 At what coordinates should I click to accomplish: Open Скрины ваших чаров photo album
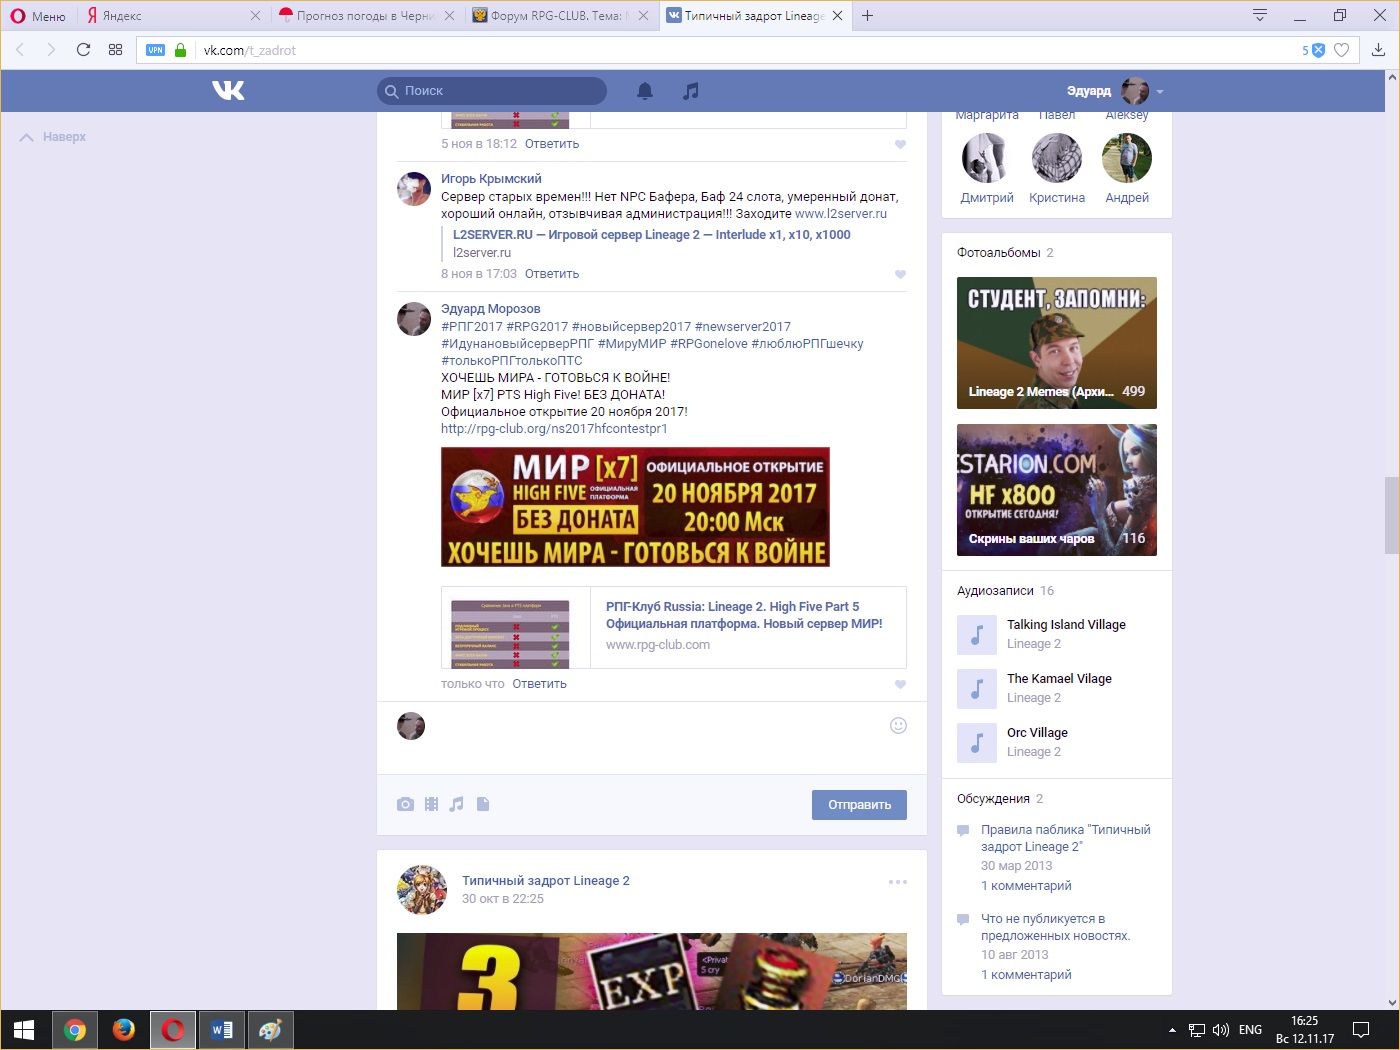coord(1057,490)
